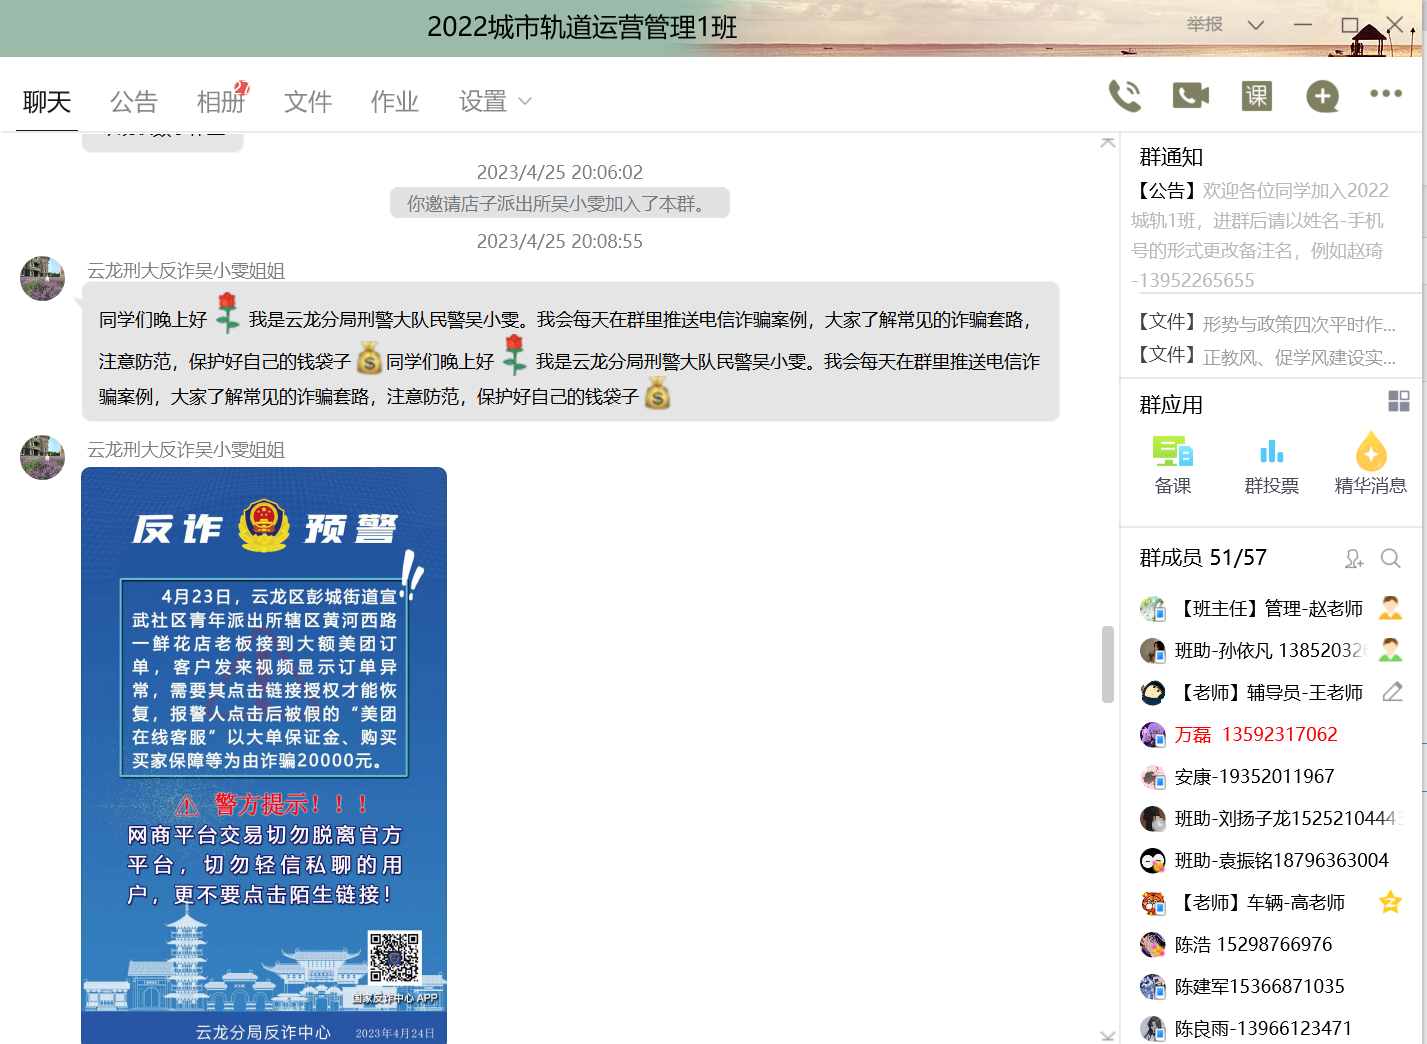Open the 备课 group app
The image size is (1427, 1044).
(1172, 465)
